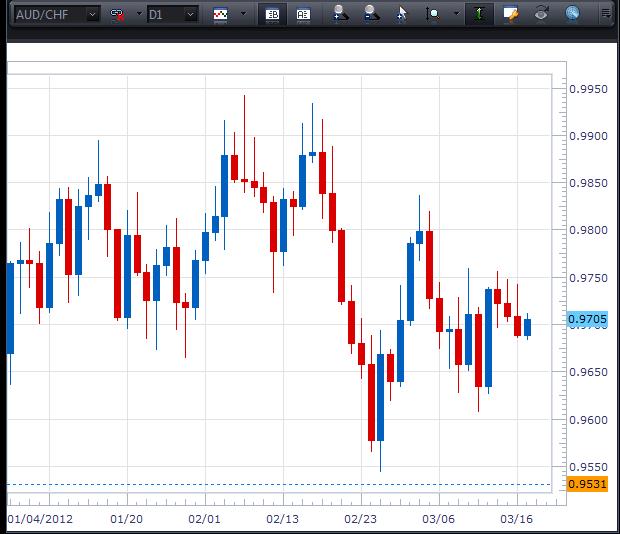
Task: Click the 0.9750 price axis label
Action: click(x=588, y=278)
